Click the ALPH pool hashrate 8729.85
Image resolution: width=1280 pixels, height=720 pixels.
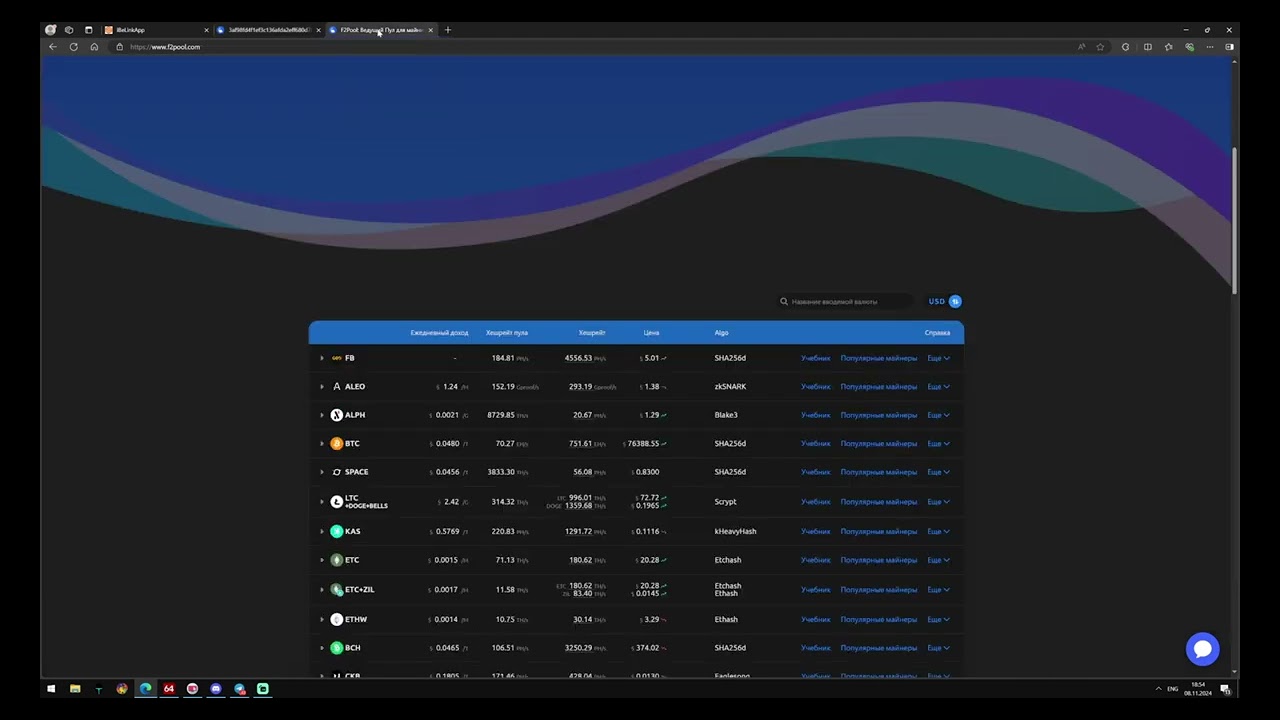(x=501, y=415)
